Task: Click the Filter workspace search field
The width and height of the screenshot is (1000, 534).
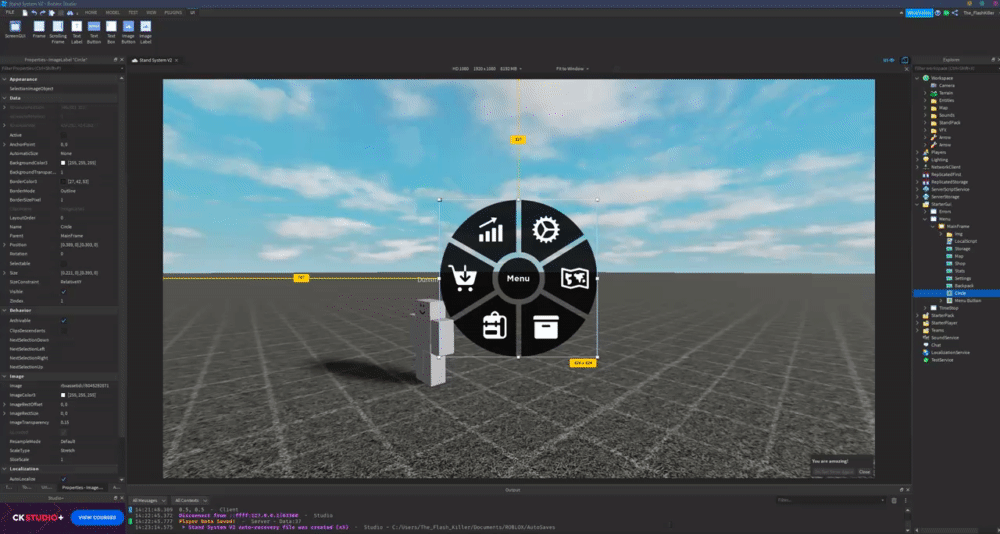Action: (x=955, y=68)
